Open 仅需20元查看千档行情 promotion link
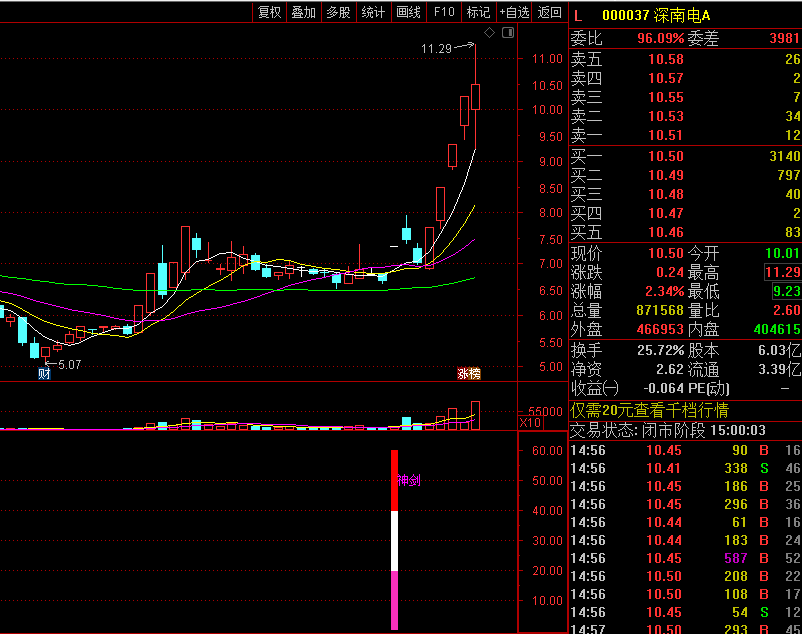Viewport: 802px width, 634px height. click(x=650, y=410)
